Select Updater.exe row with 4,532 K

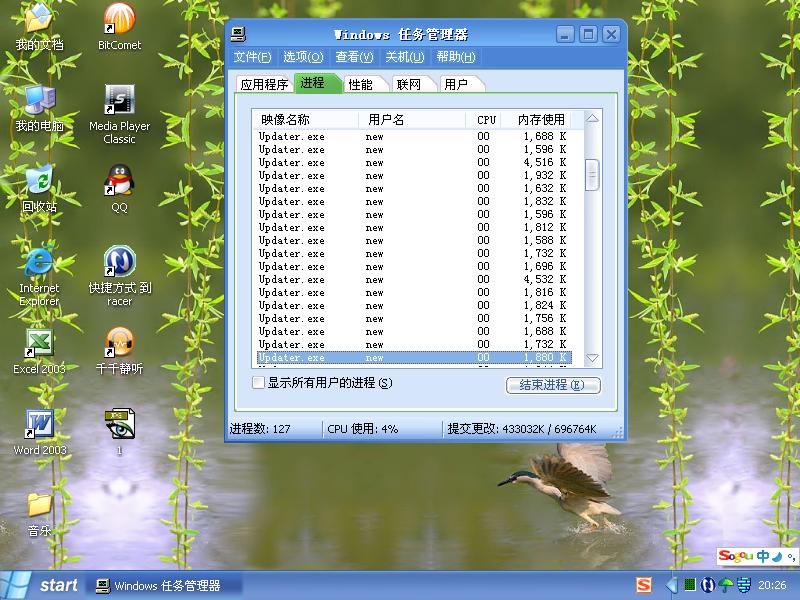click(412, 280)
